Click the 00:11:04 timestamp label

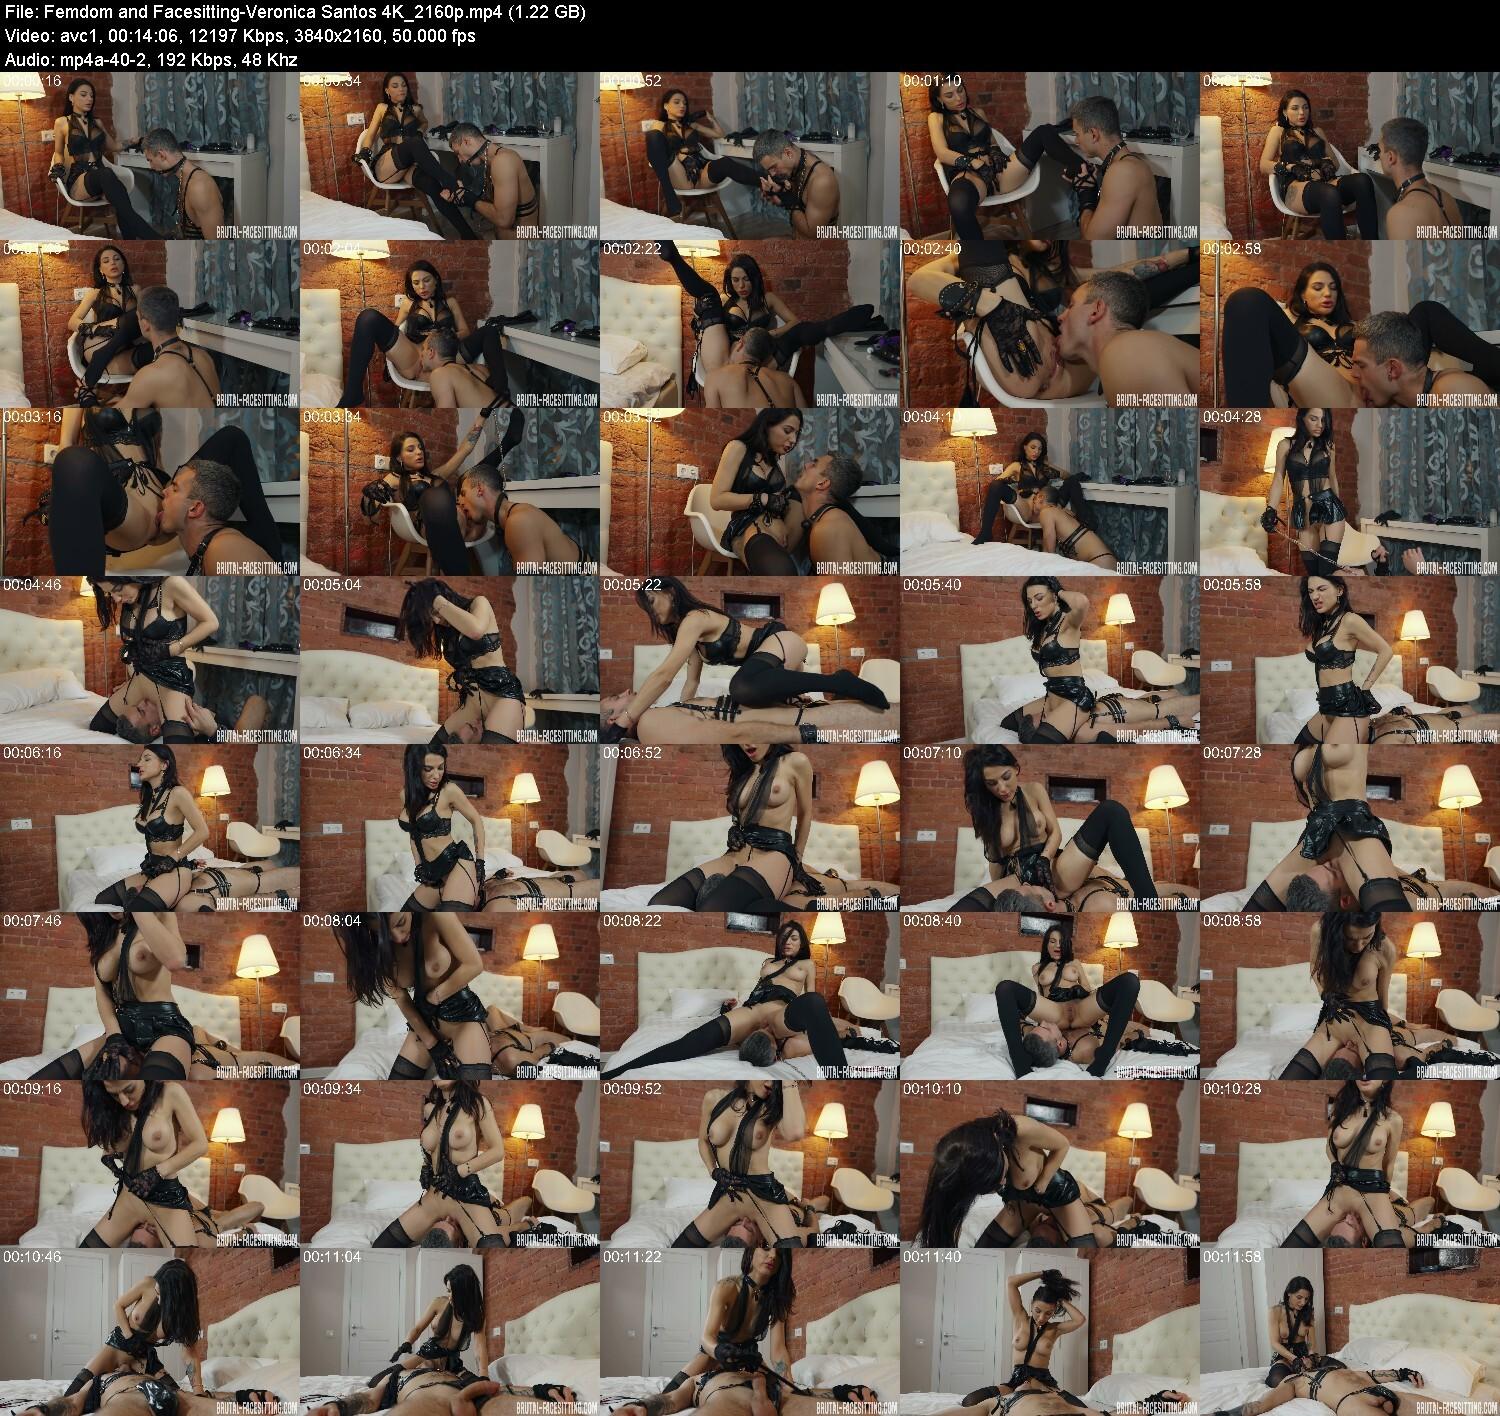pyautogui.click(x=330, y=1255)
